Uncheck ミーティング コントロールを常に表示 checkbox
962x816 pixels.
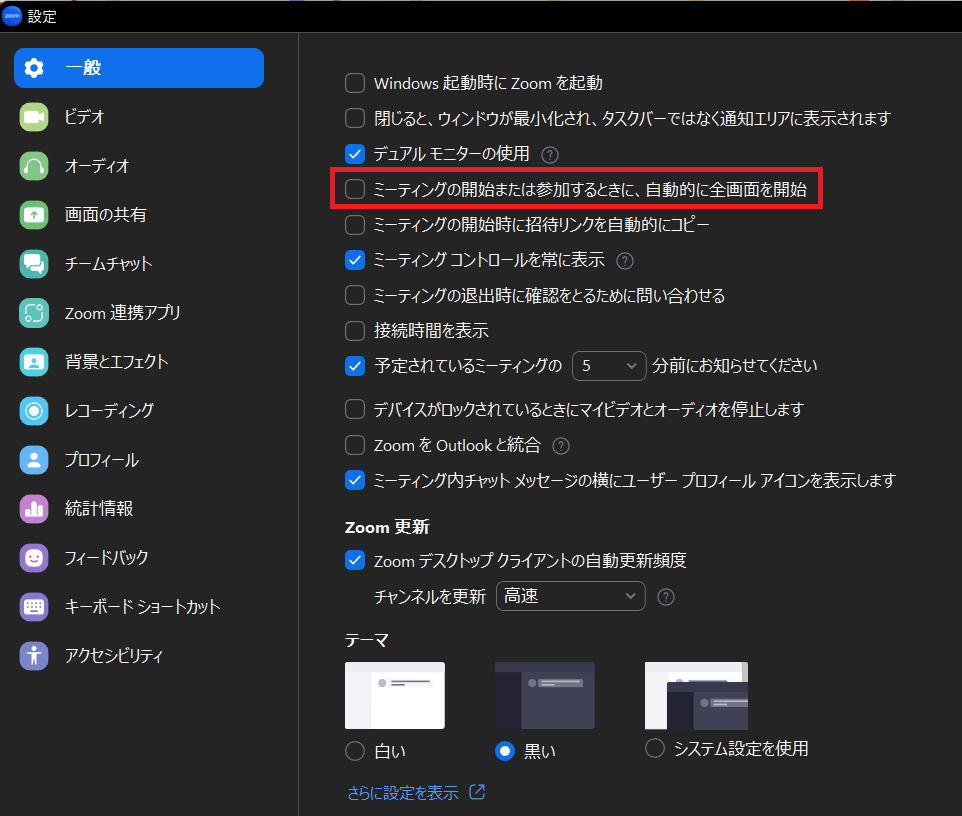(355, 260)
